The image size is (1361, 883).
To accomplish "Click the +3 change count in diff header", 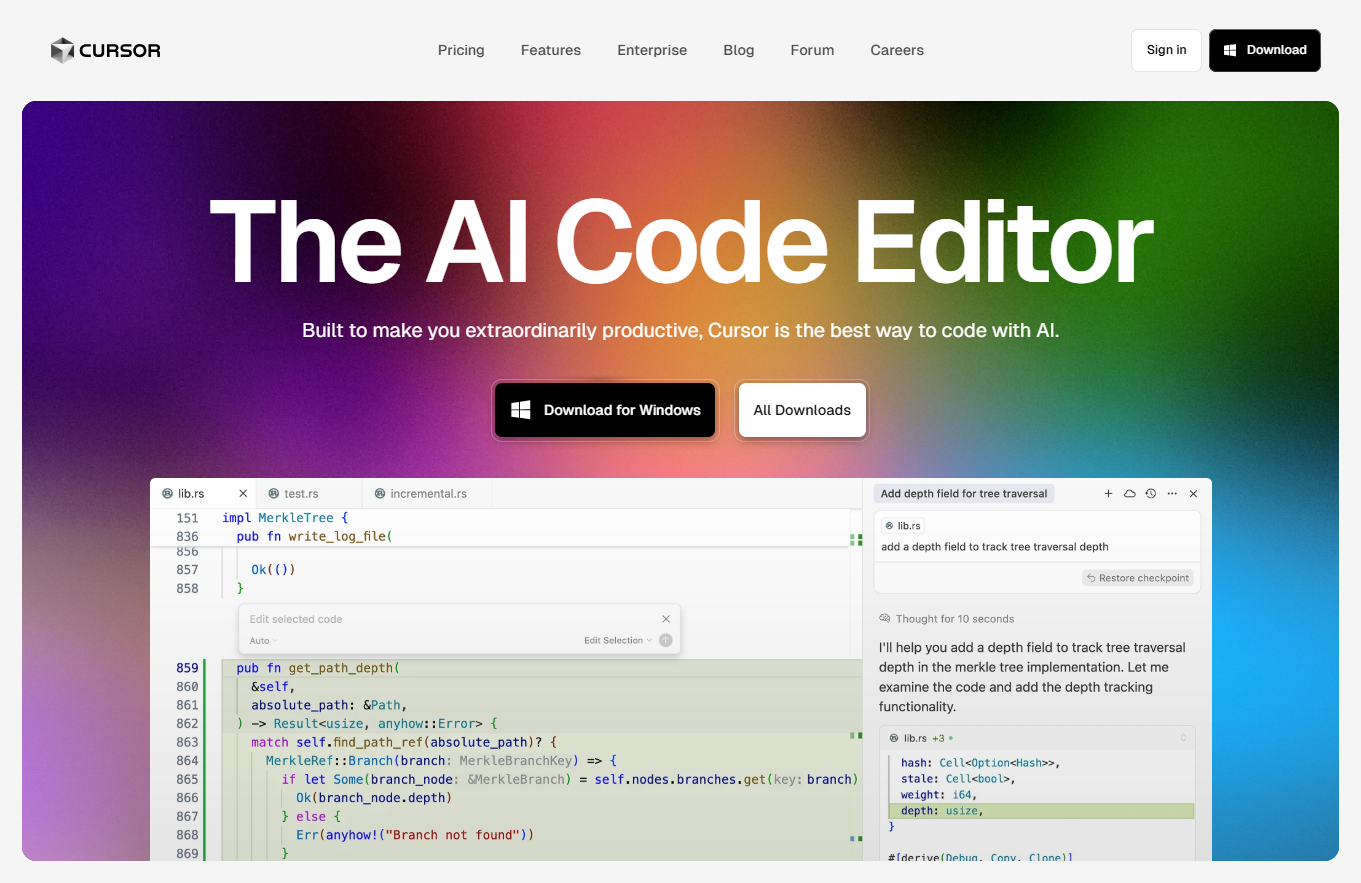I will pyautogui.click(x=938, y=738).
